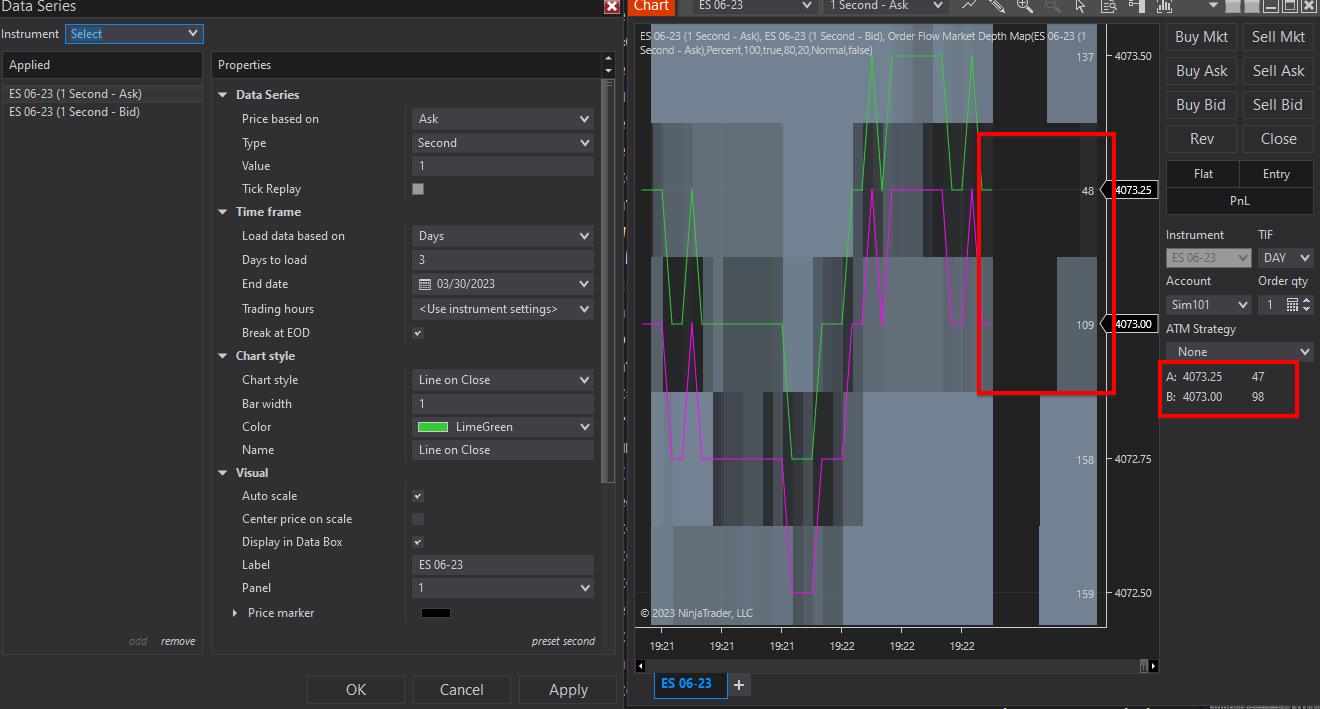Open the ATM Strategy dropdown
The height and width of the screenshot is (709, 1320).
pos(1239,352)
